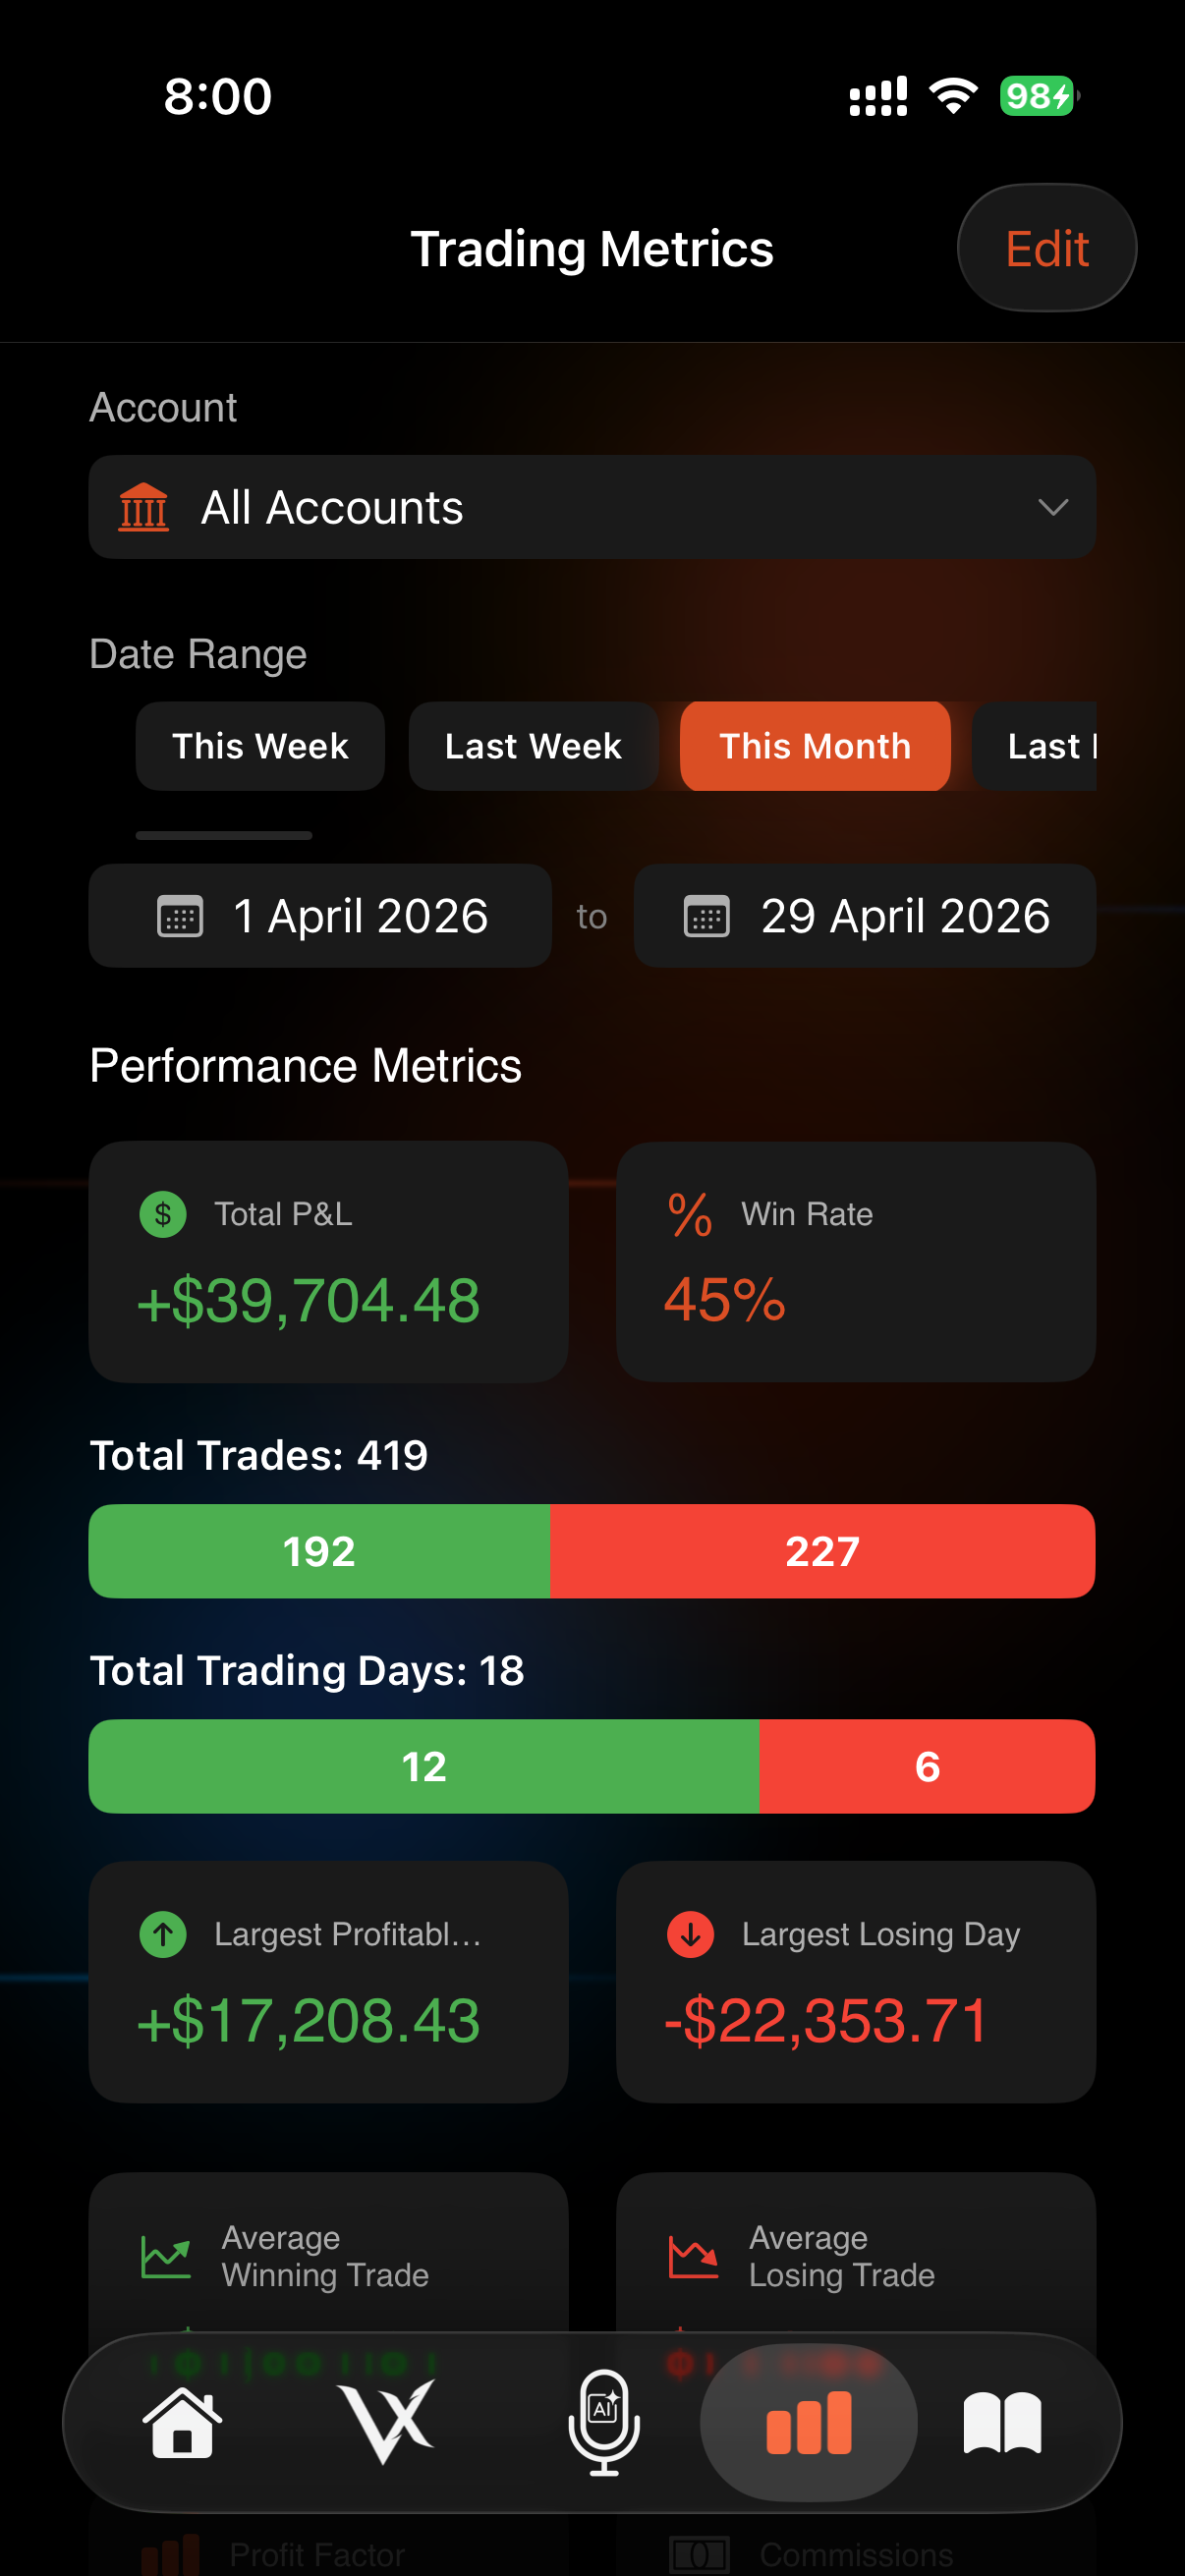Image resolution: width=1185 pixels, height=2576 pixels.
Task: Tap the bank building icon in the Account field
Action: coord(143,507)
